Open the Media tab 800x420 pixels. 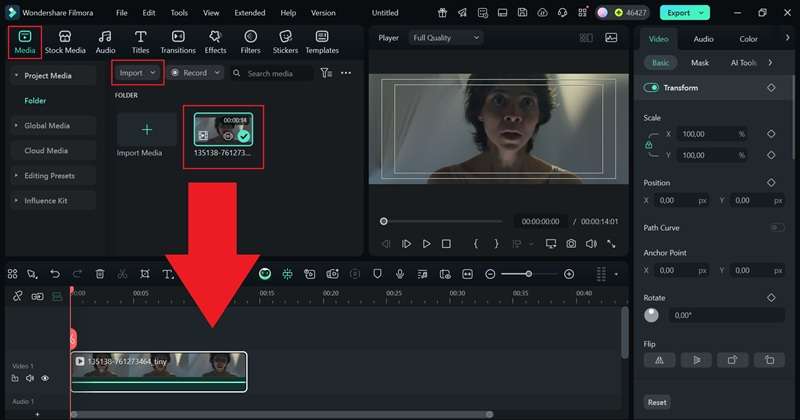(x=24, y=42)
